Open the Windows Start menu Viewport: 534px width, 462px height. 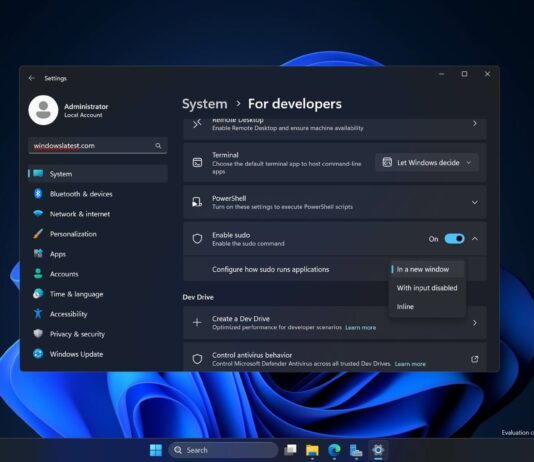156,450
